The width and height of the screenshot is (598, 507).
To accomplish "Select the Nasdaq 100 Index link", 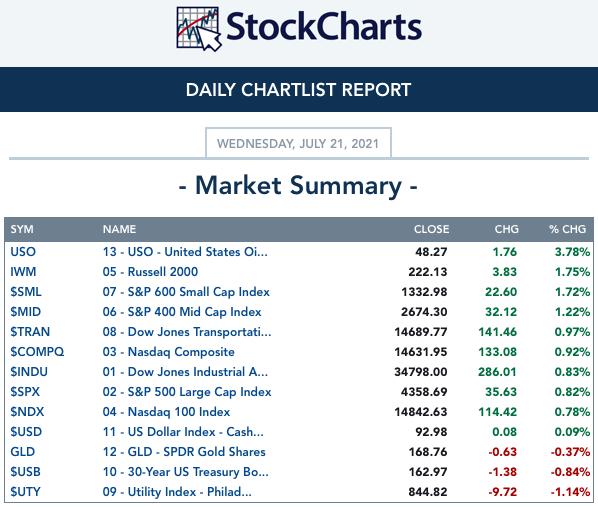I will pyautogui.click(x=166, y=412).
